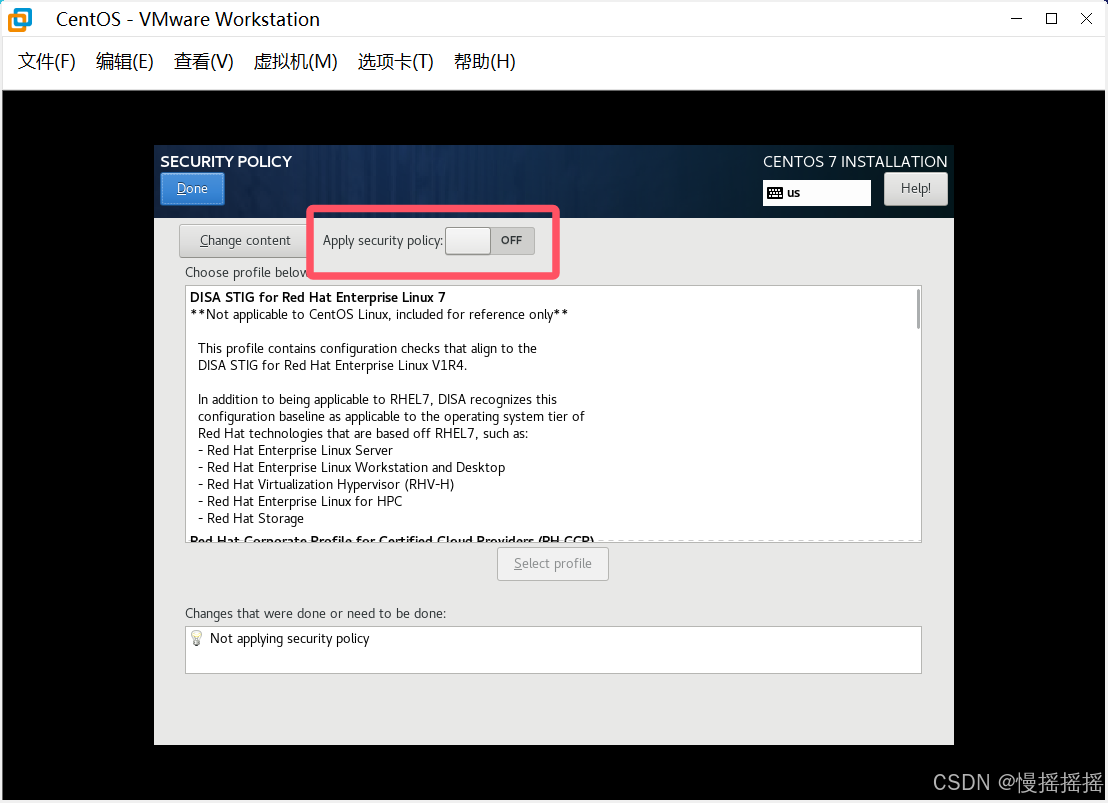Open the 查看(V) menu
This screenshot has width=1108, height=803.
pyautogui.click(x=203, y=61)
